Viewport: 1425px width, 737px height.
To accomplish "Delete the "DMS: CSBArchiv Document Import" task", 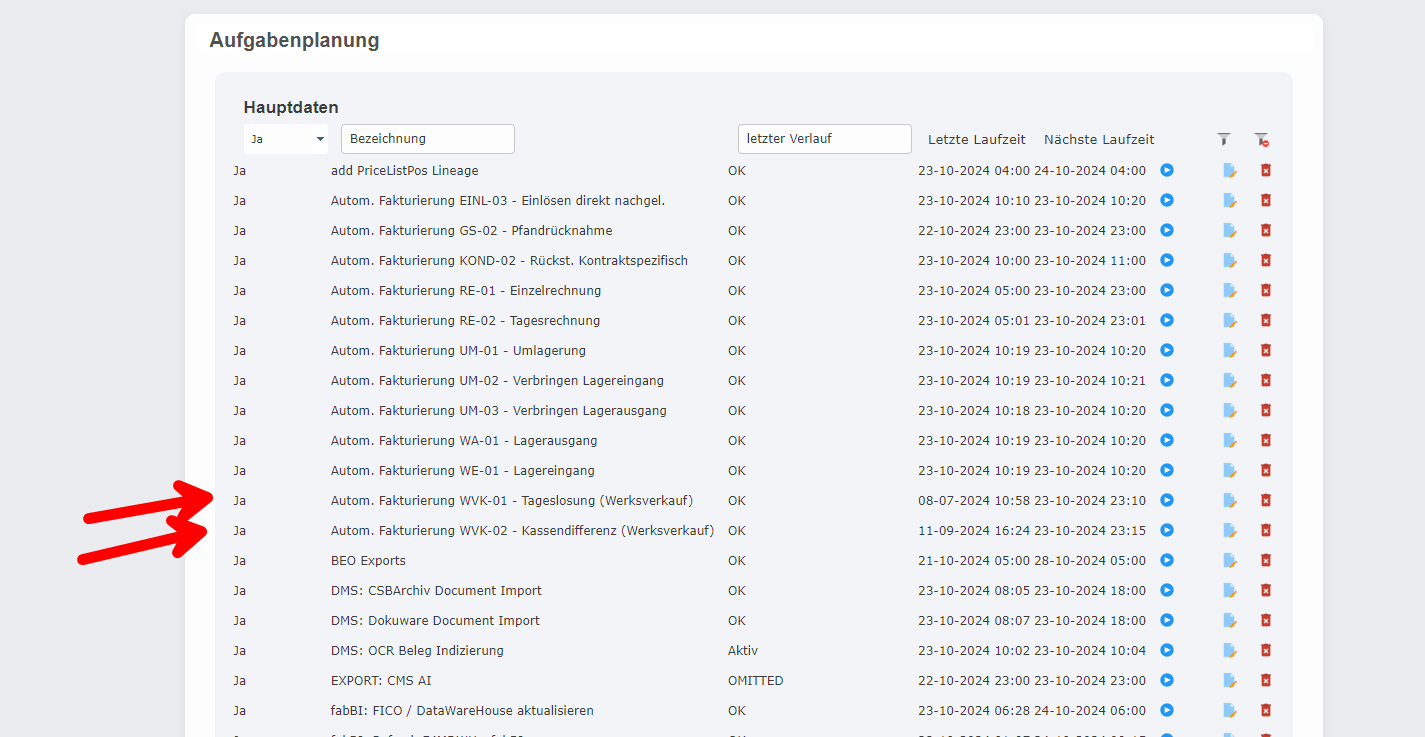I will [1265, 590].
